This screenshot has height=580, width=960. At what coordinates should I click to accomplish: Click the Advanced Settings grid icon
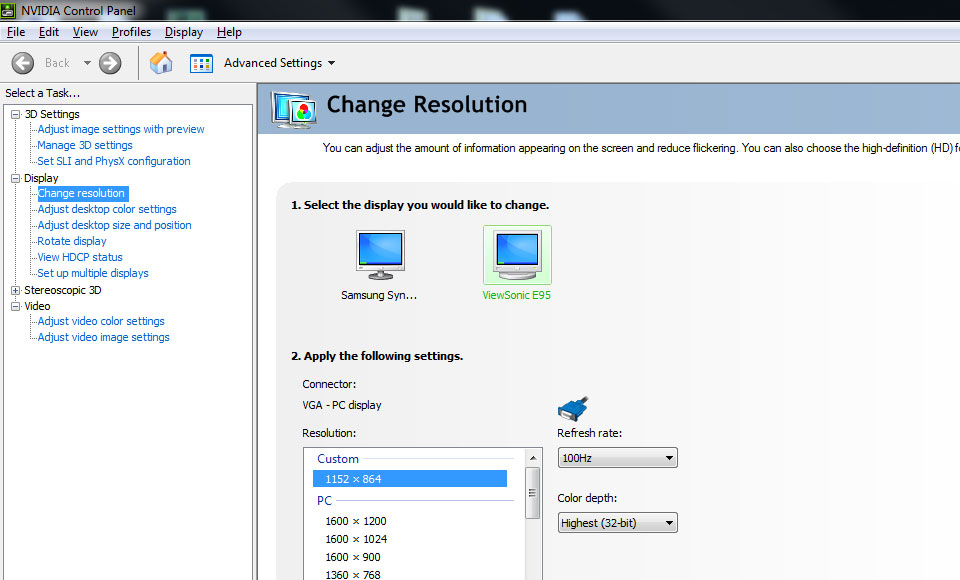(x=201, y=63)
